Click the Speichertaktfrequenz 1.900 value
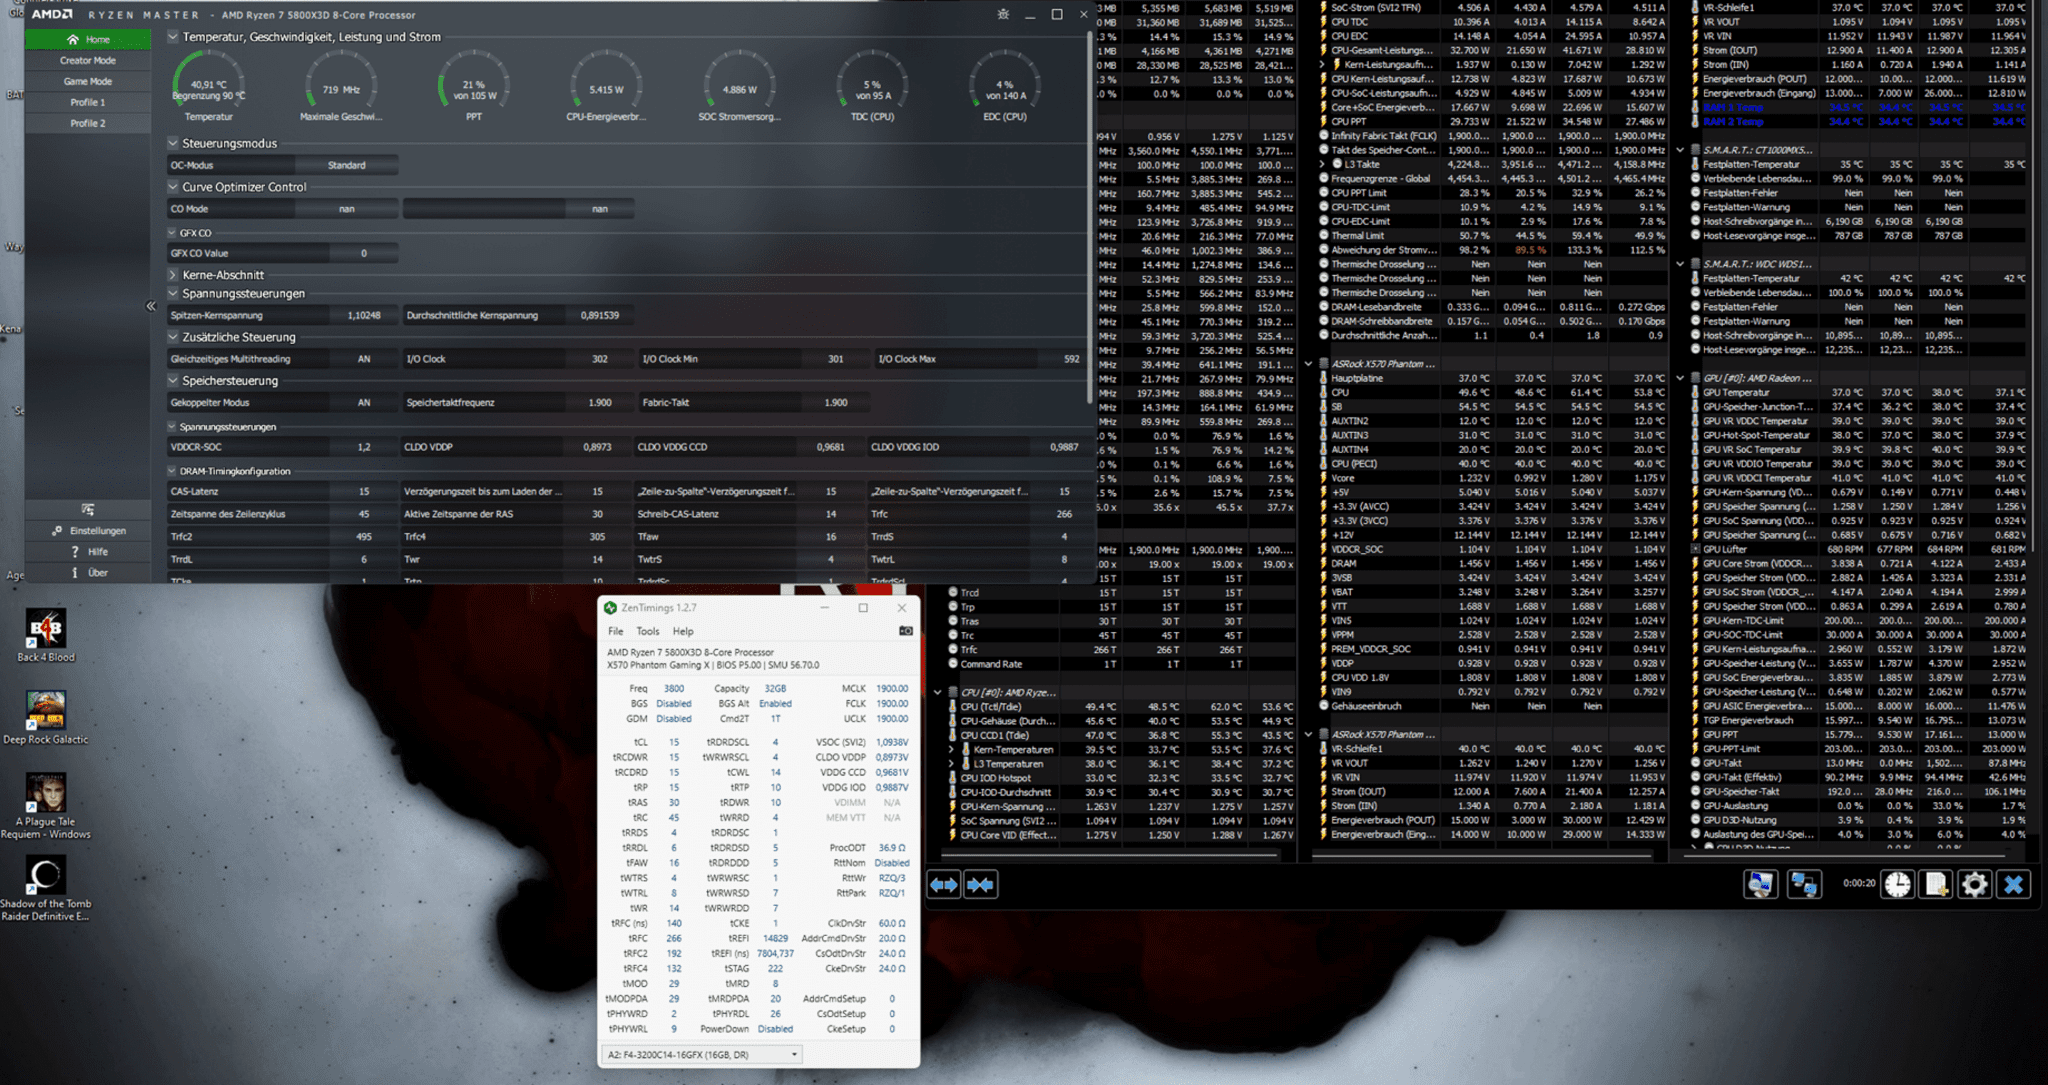This screenshot has height=1085, width=2048. click(x=600, y=403)
